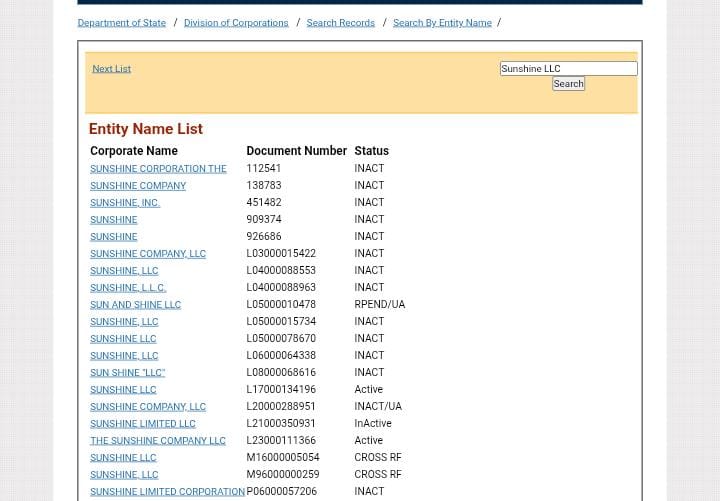Open the Department of State breadcrumb link

point(121,22)
